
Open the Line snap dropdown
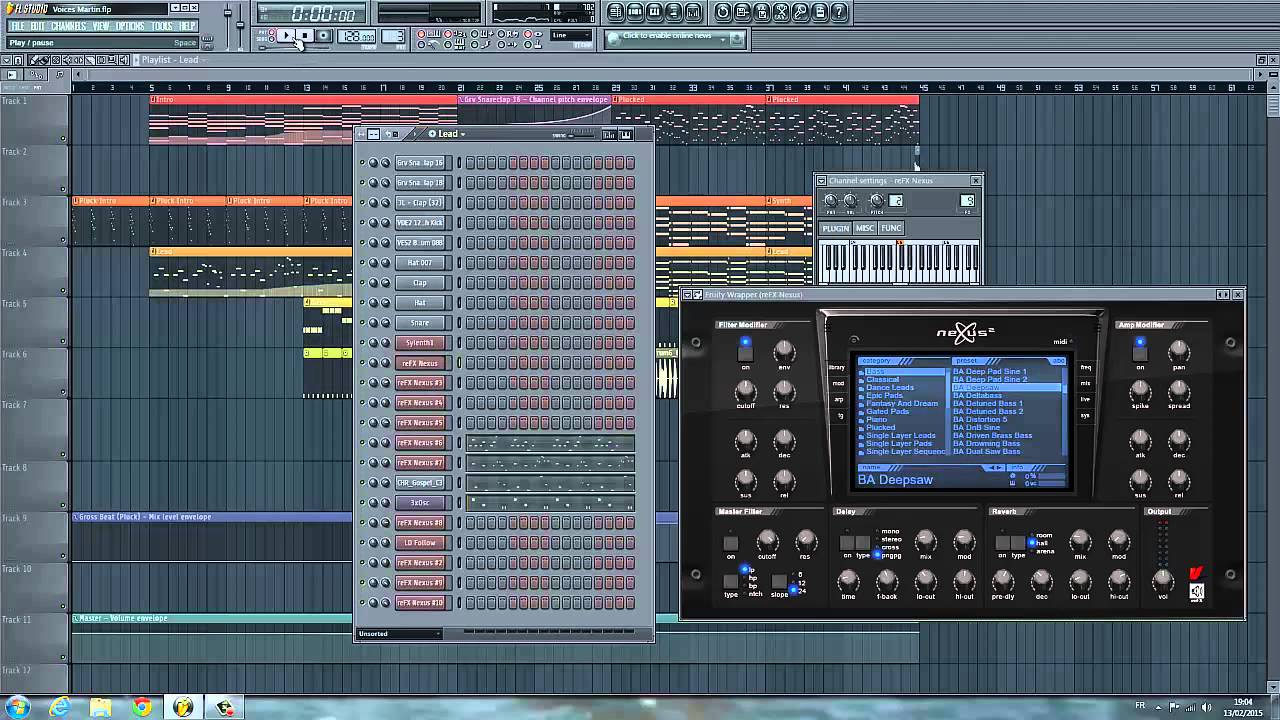(570, 35)
